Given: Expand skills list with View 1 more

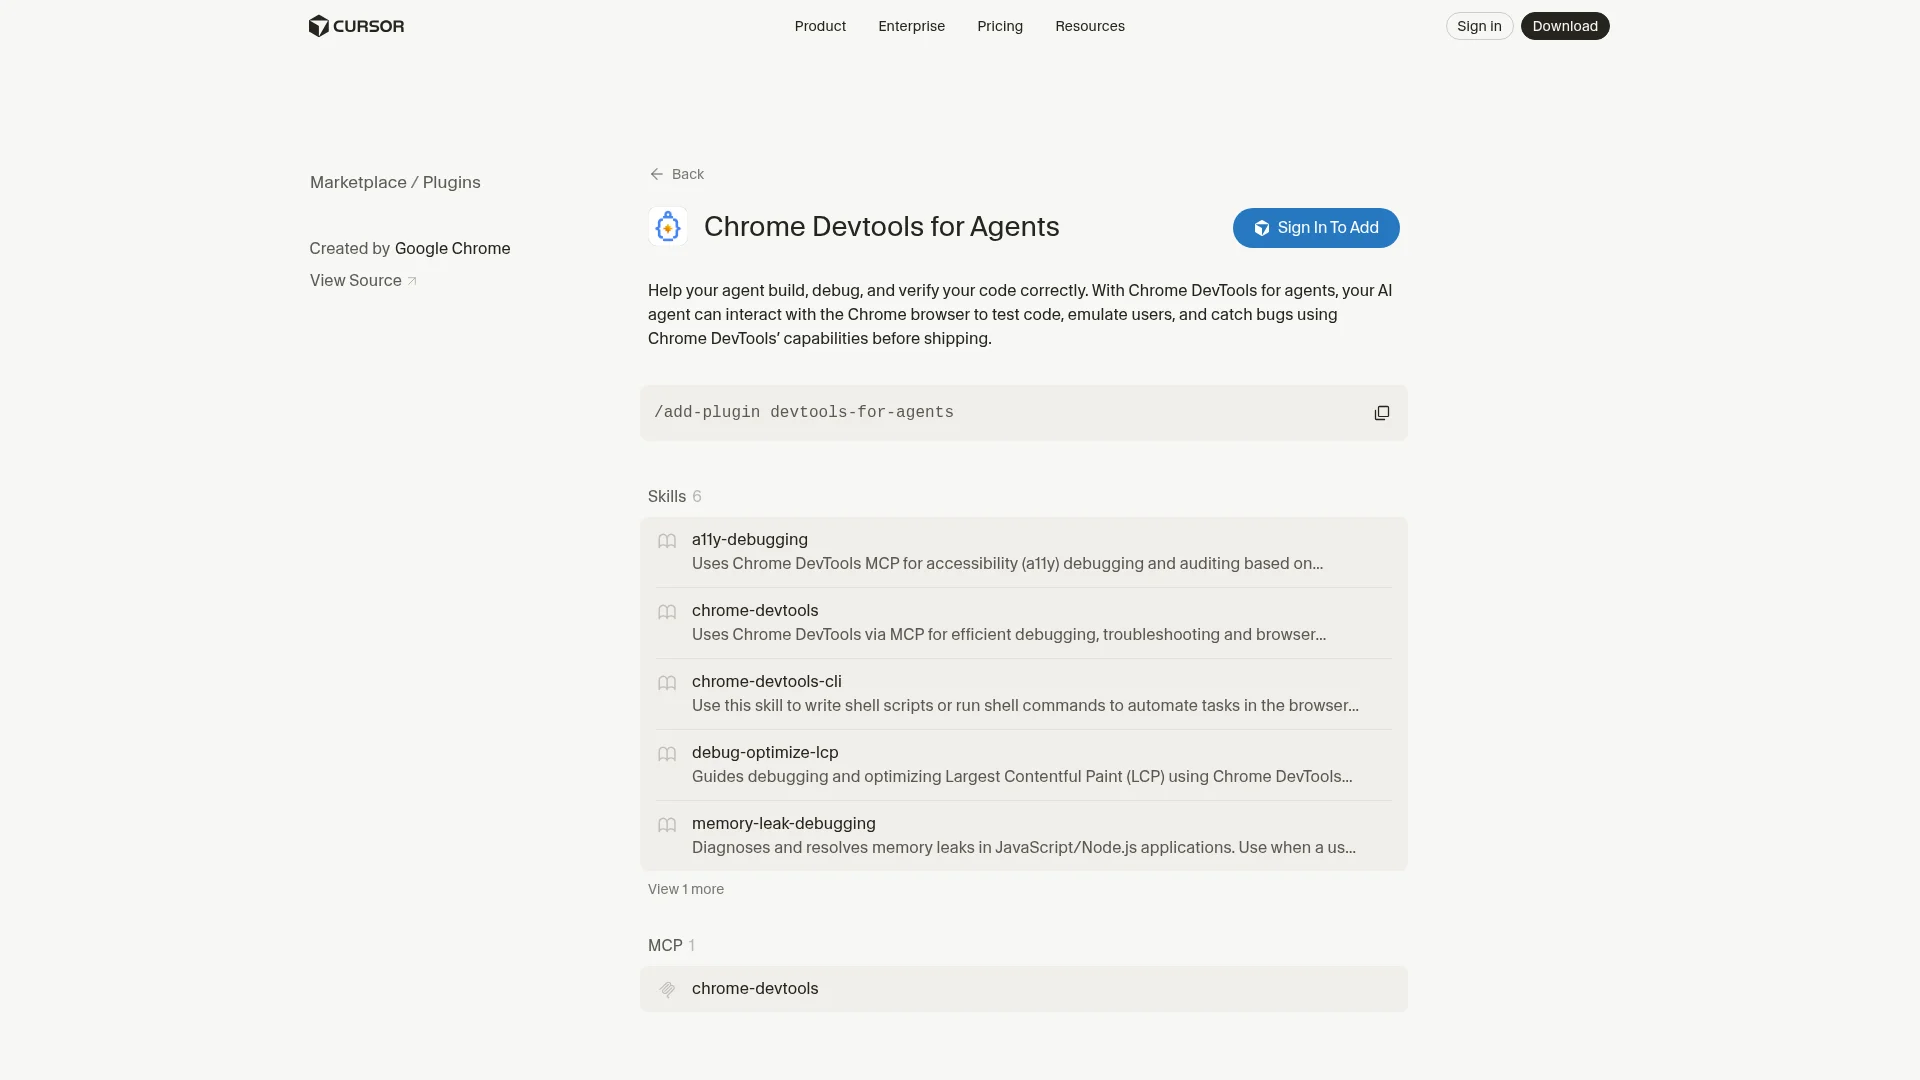Looking at the screenshot, I should (x=686, y=889).
